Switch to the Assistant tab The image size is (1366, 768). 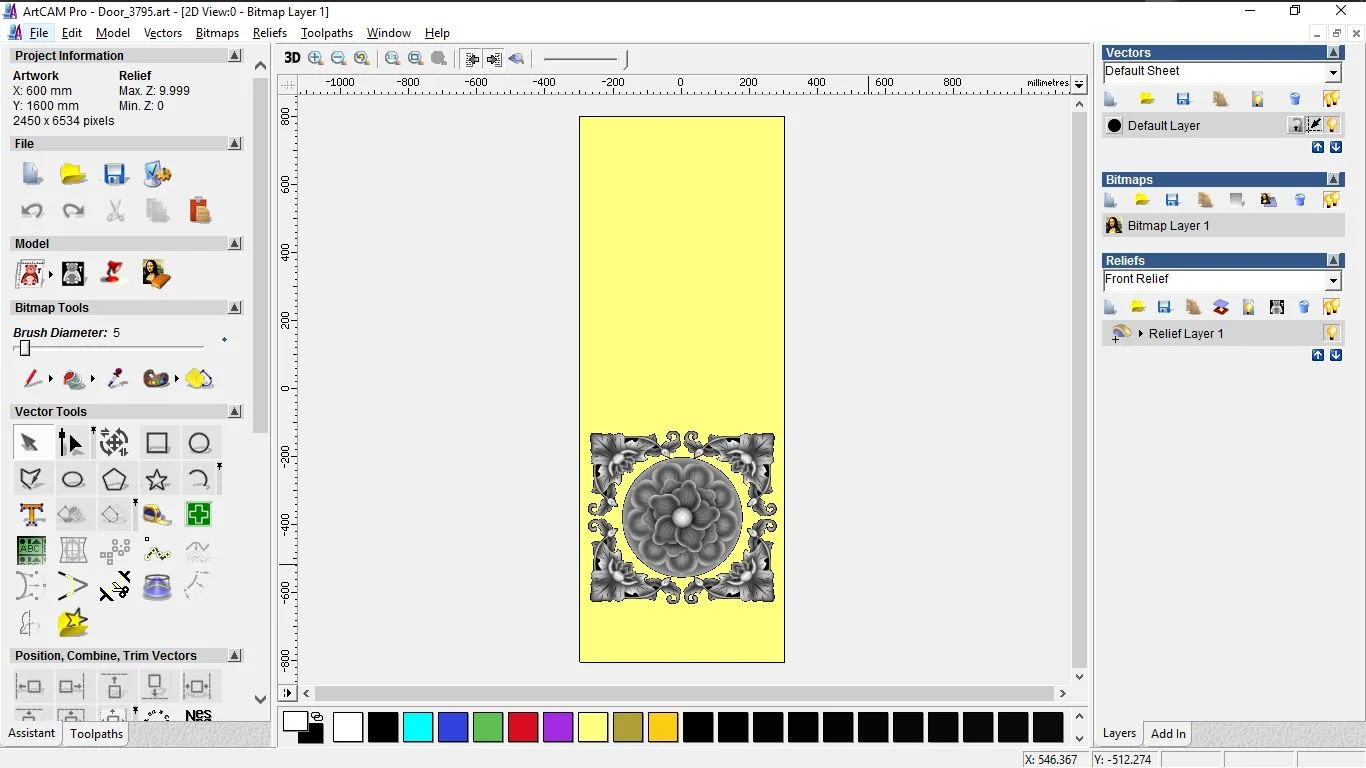click(32, 734)
